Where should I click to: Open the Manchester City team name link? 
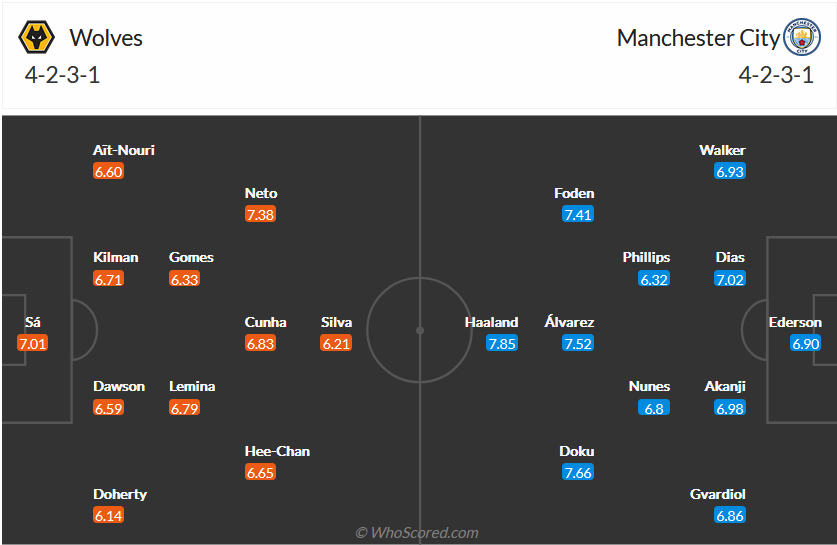coord(697,38)
